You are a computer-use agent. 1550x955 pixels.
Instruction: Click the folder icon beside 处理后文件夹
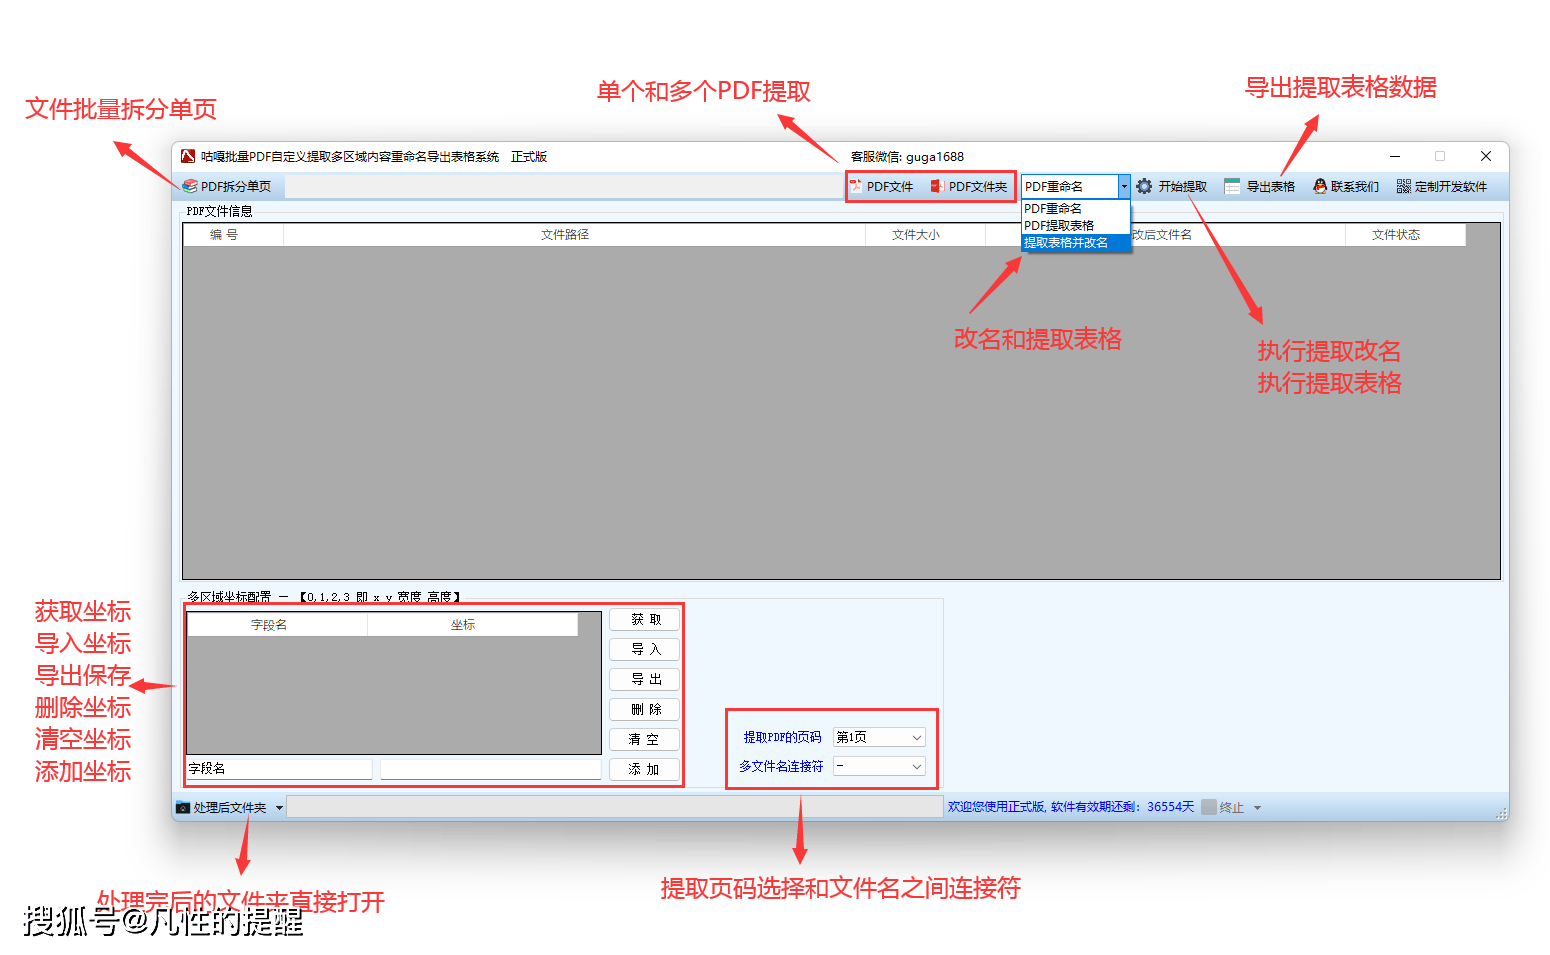(183, 807)
